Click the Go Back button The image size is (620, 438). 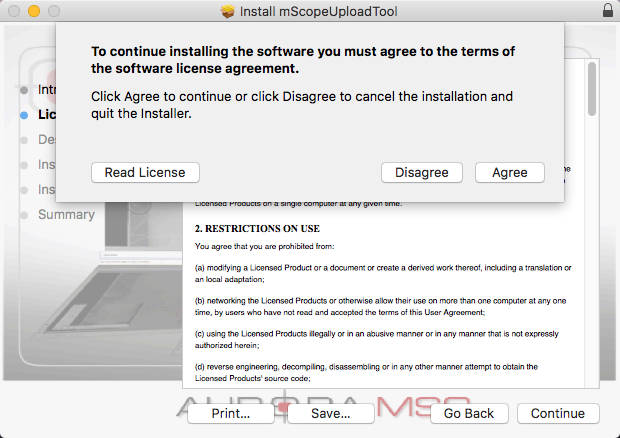(469, 413)
